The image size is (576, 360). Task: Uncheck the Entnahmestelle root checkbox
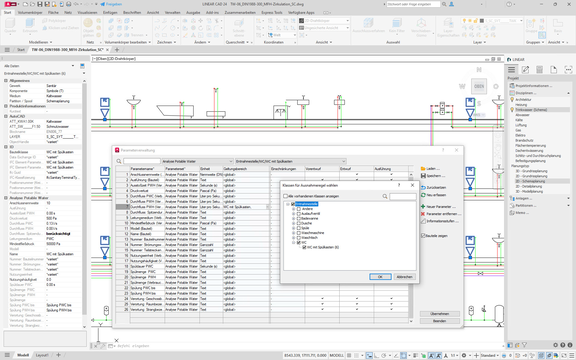293,204
